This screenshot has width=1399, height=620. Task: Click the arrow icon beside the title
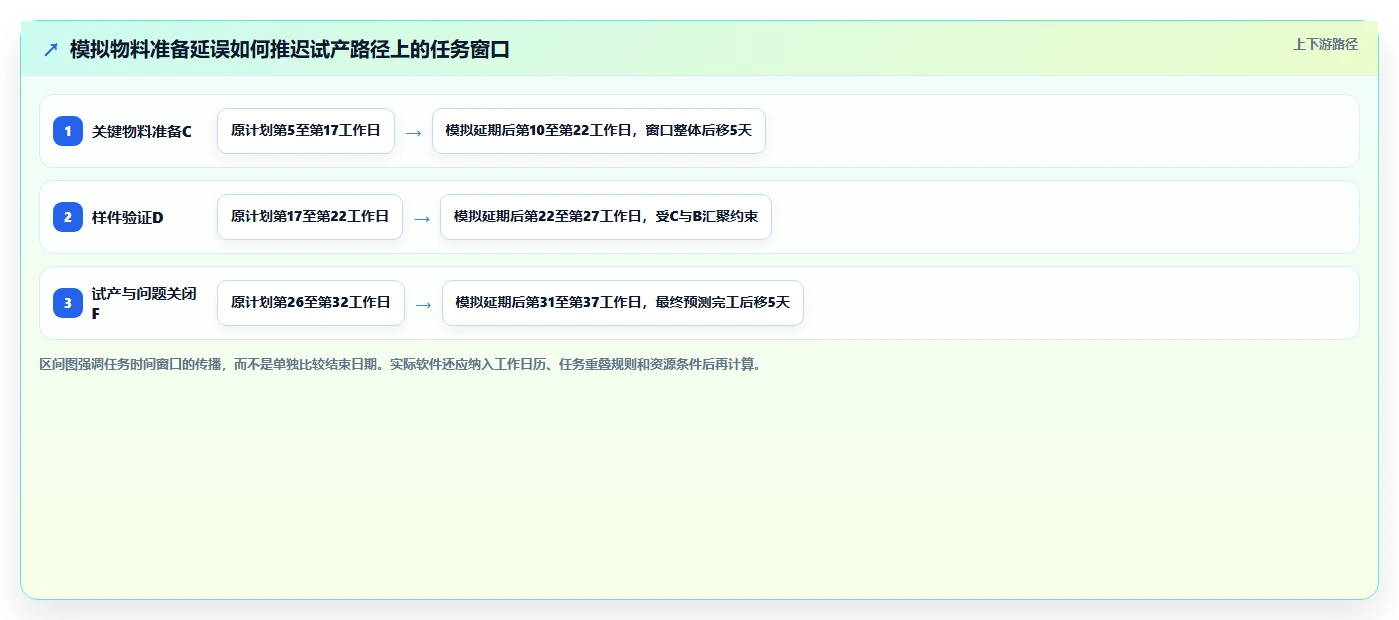(51, 49)
